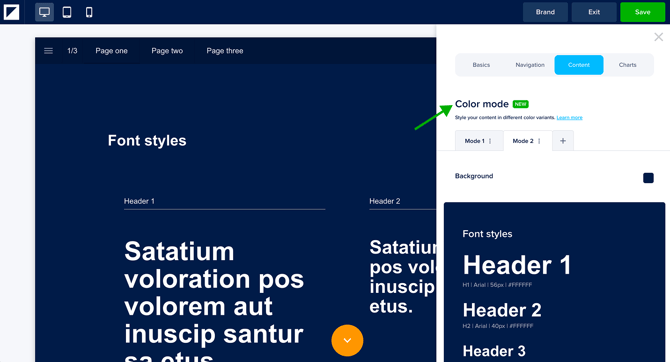Switch to the Charts tab
The image size is (670, 362).
[627, 65]
